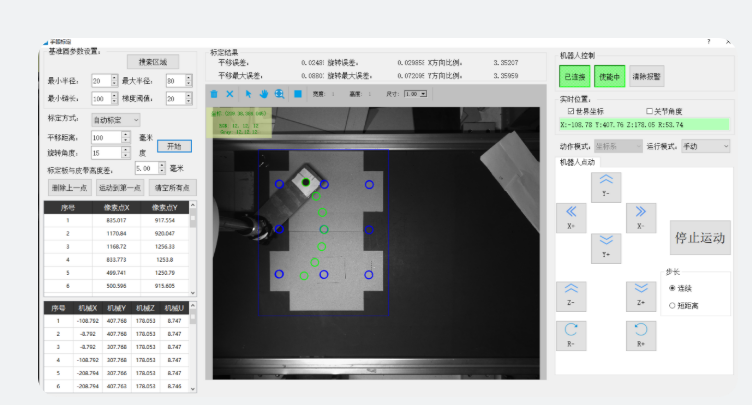Select the 连续 step radio button
752x405 pixels.
[x=672, y=288]
